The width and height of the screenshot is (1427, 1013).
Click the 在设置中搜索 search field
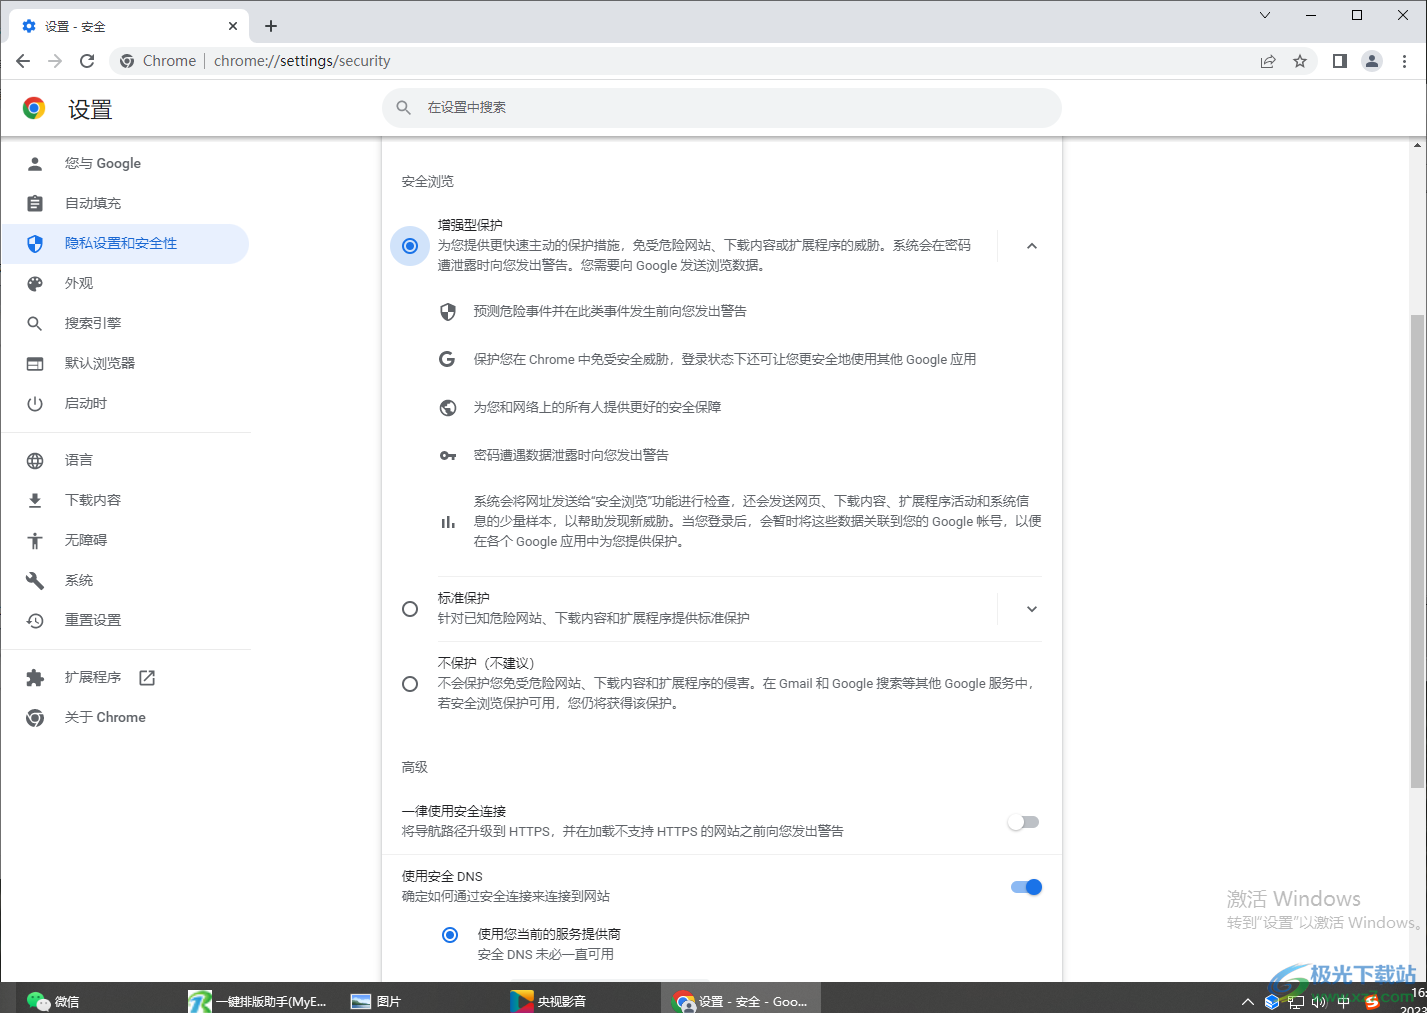(x=721, y=107)
